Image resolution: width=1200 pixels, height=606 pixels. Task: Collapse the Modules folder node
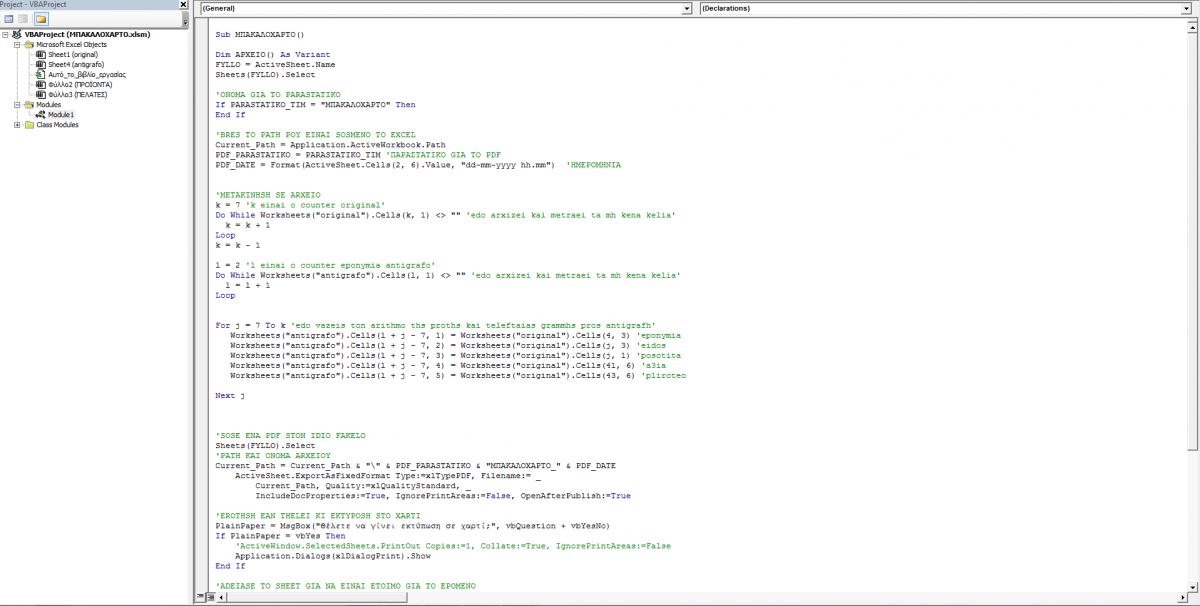(x=16, y=104)
